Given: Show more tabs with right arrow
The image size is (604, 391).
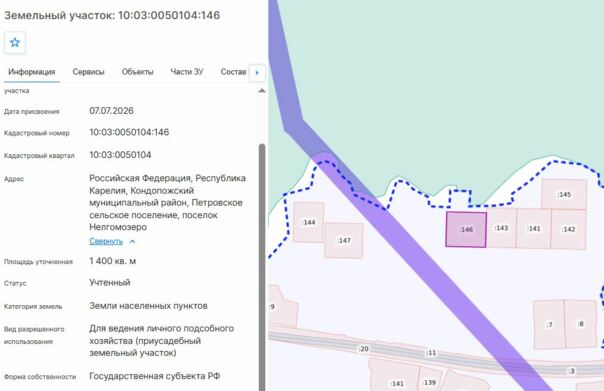Looking at the screenshot, I should (x=257, y=72).
